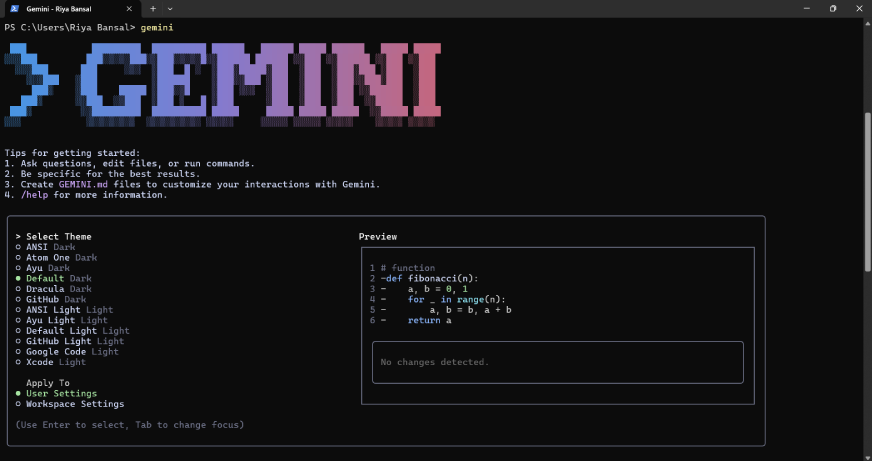Click the 'Select Theme' heading

59,237
